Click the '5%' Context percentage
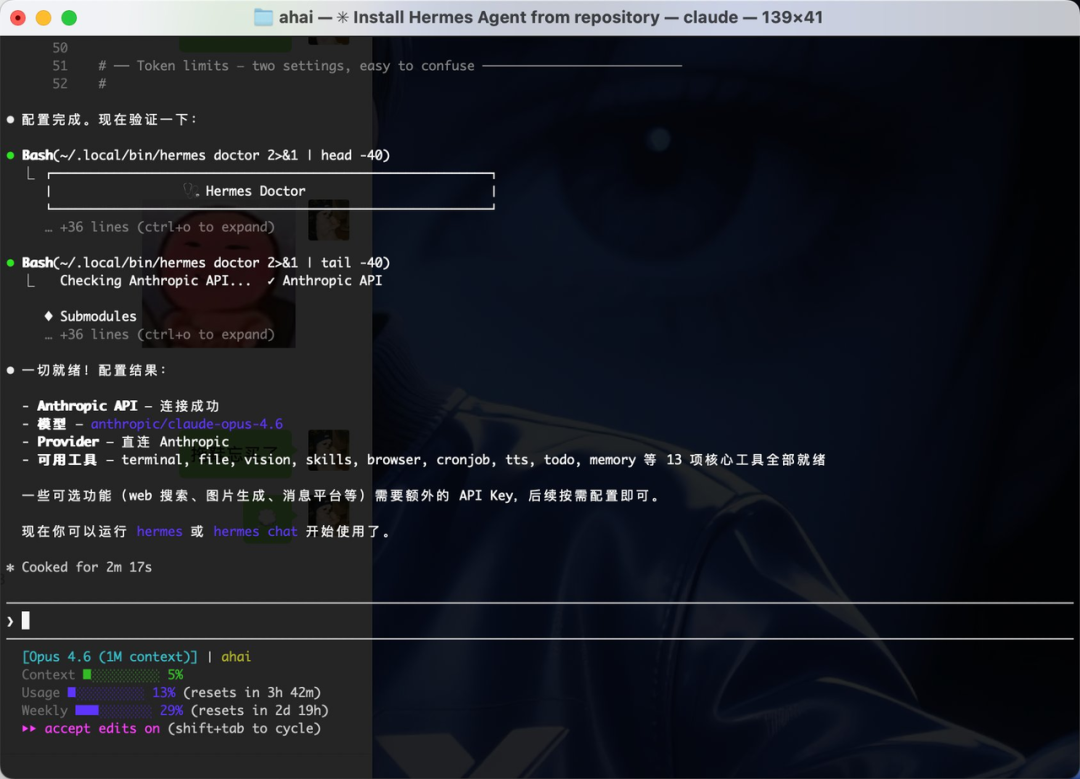 point(175,675)
